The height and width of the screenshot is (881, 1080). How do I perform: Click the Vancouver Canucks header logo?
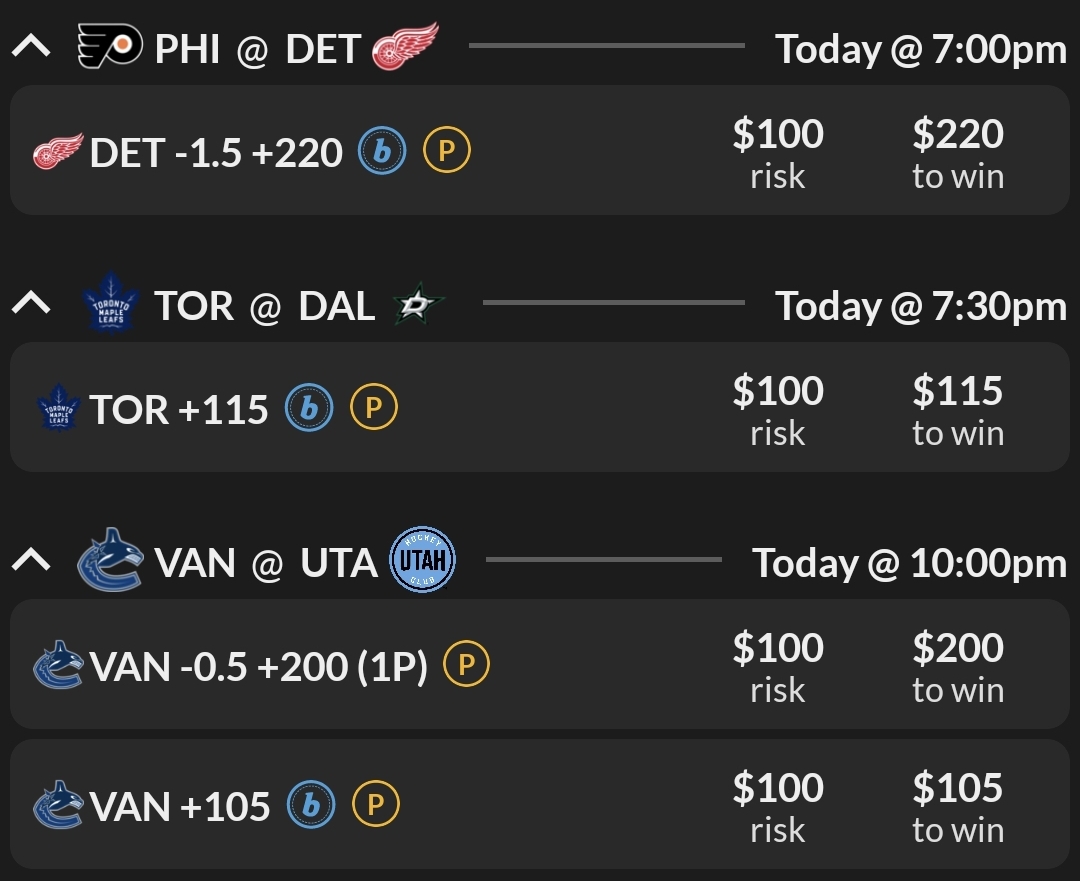108,562
